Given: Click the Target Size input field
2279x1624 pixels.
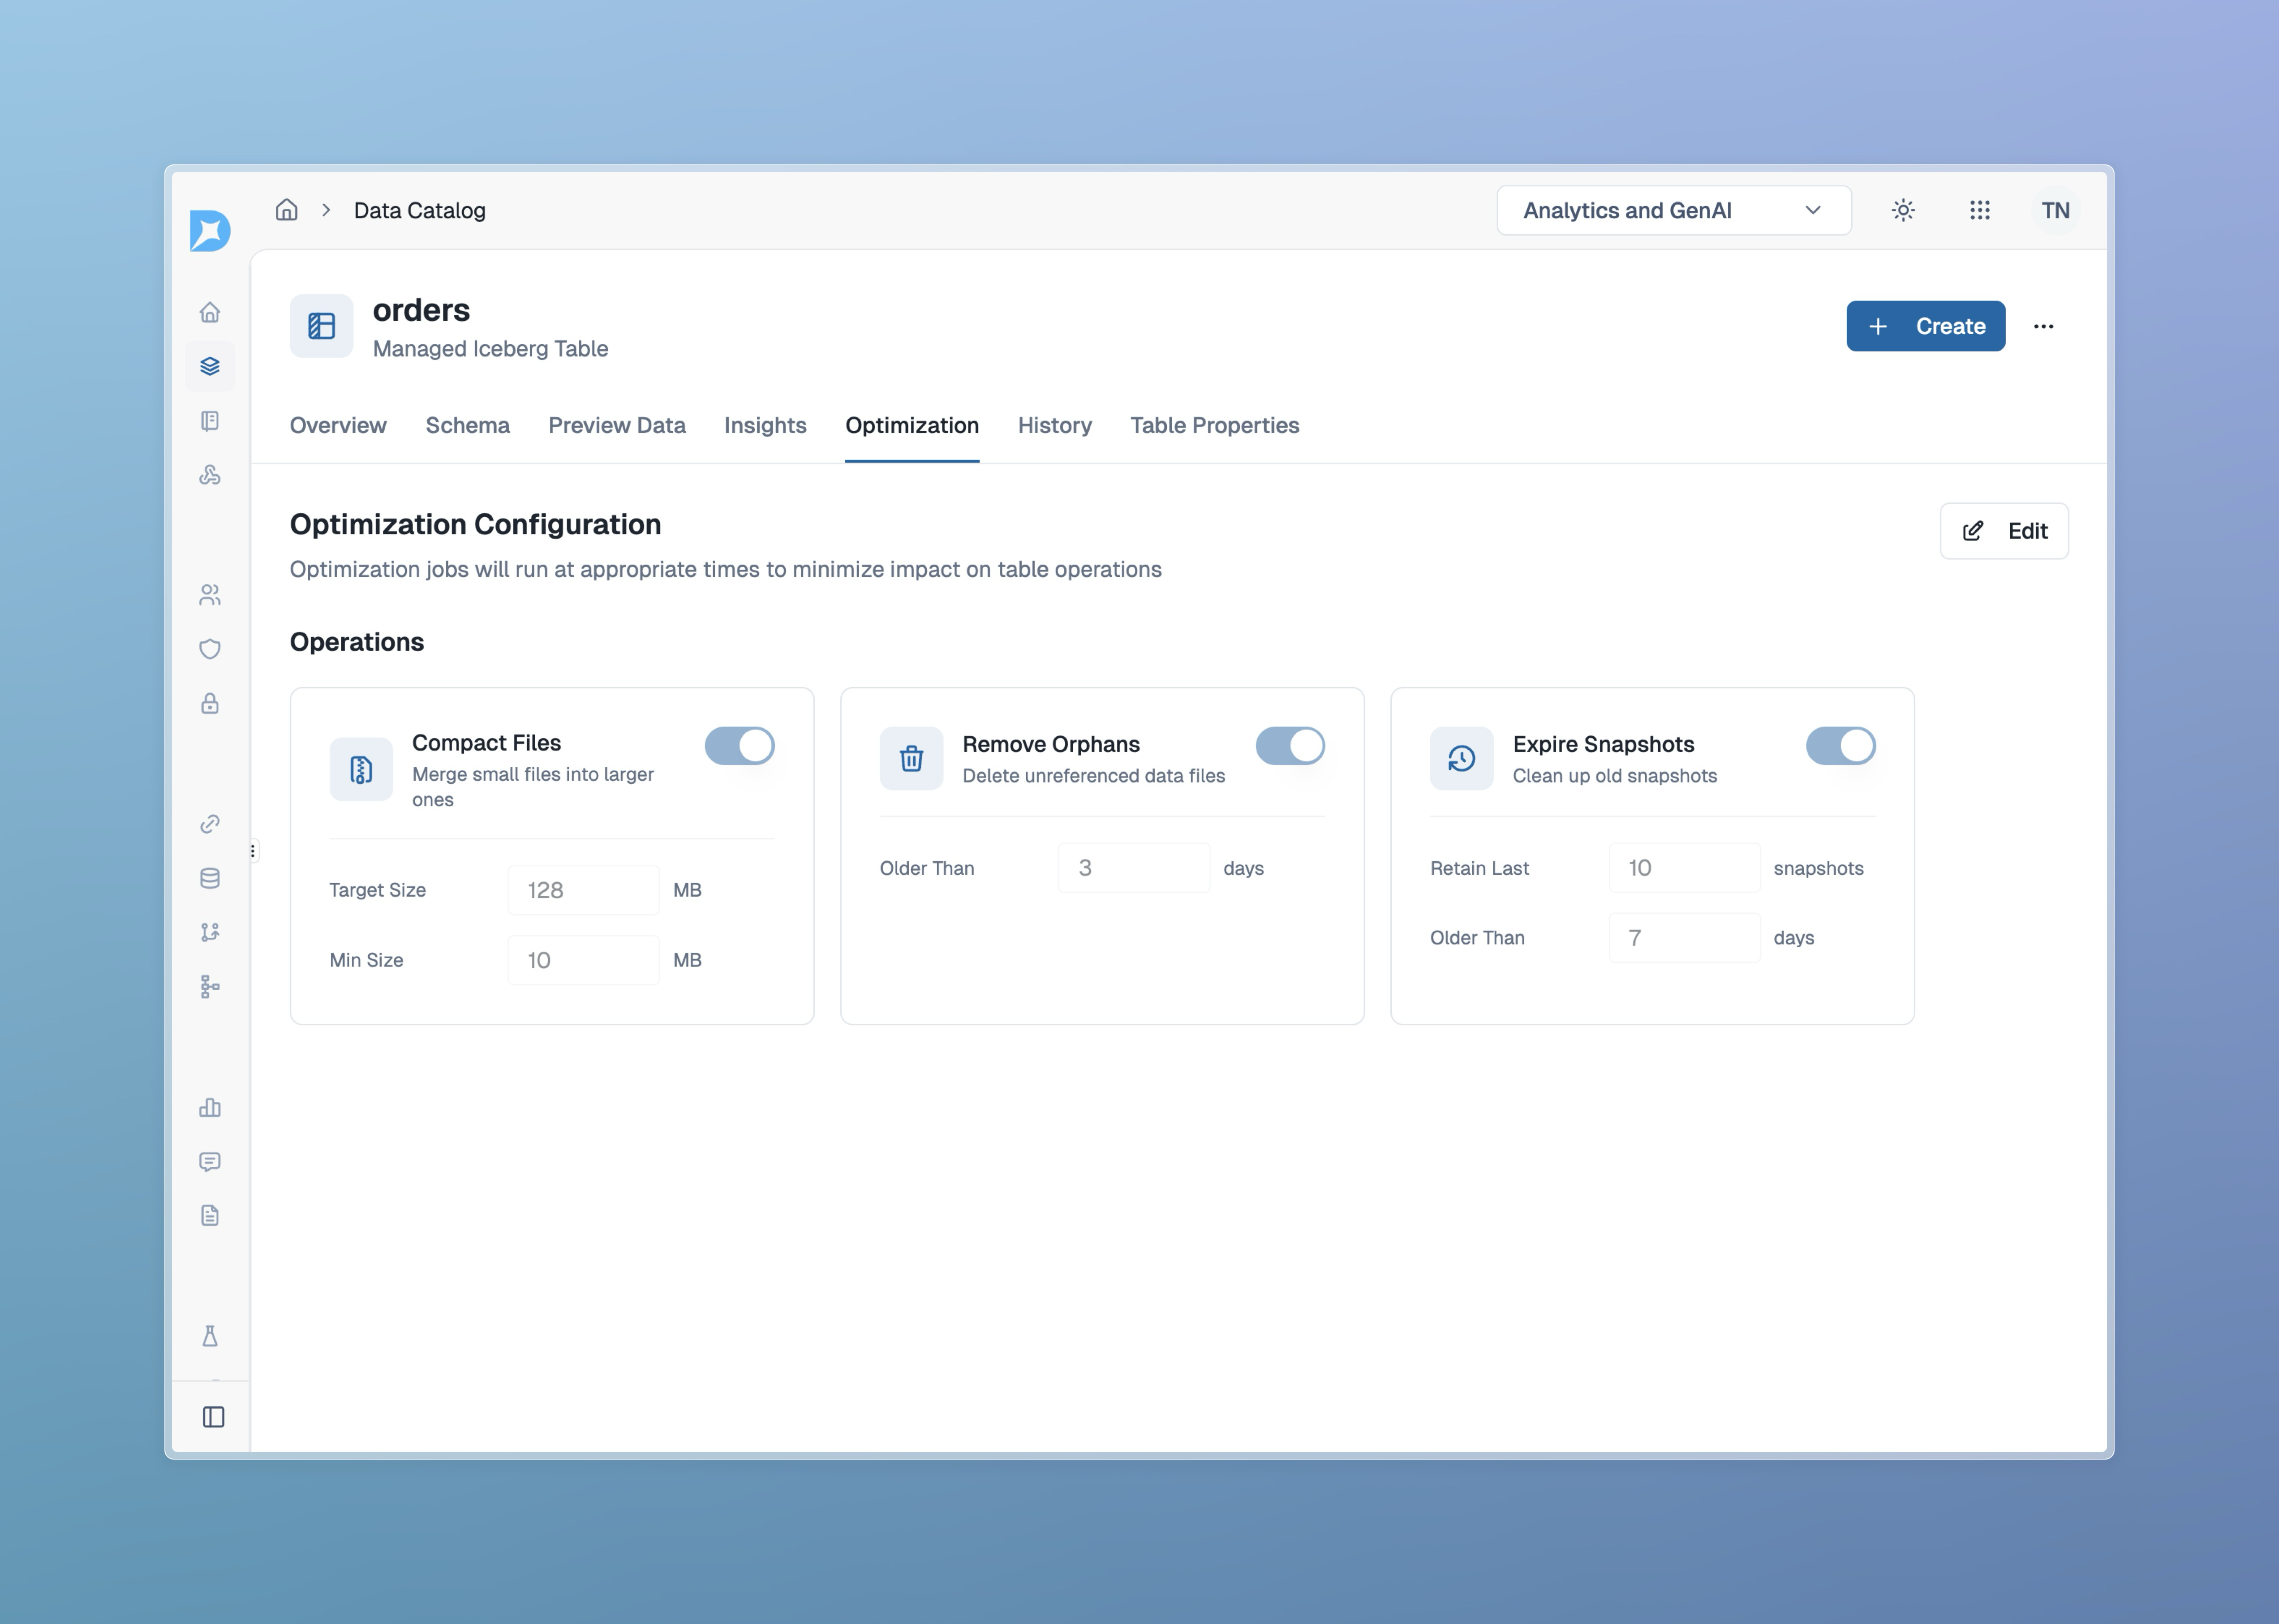Looking at the screenshot, I should 583,889.
